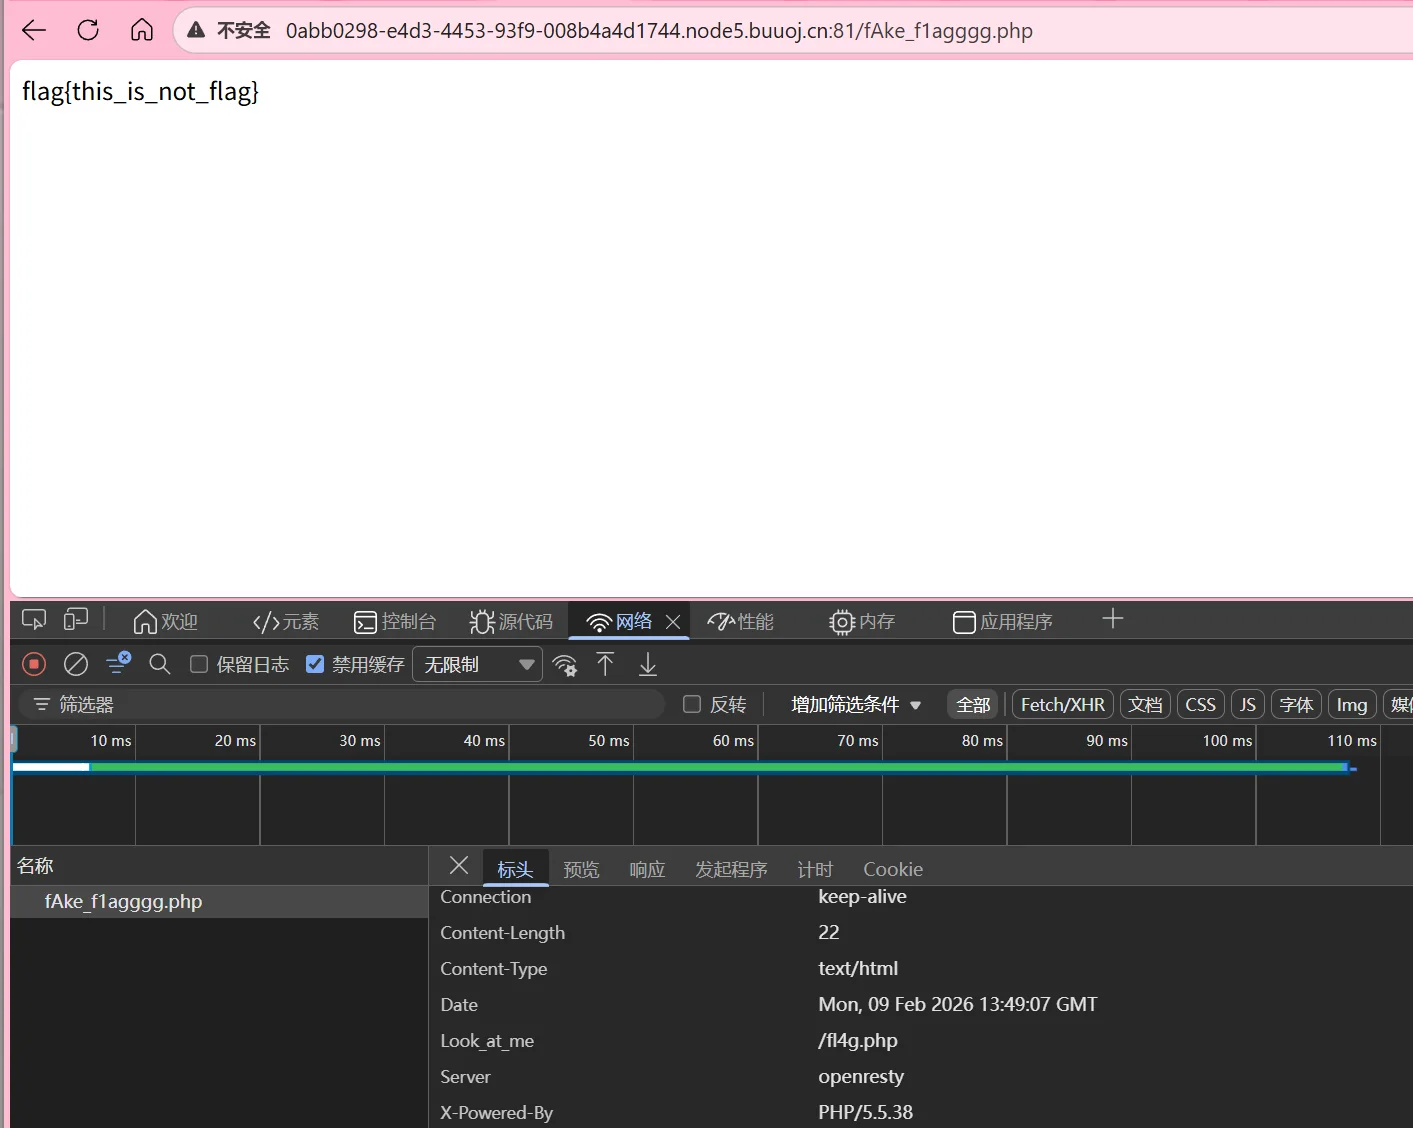Activate inspect element picker
Viewport: 1413px width, 1128px height.
34,620
